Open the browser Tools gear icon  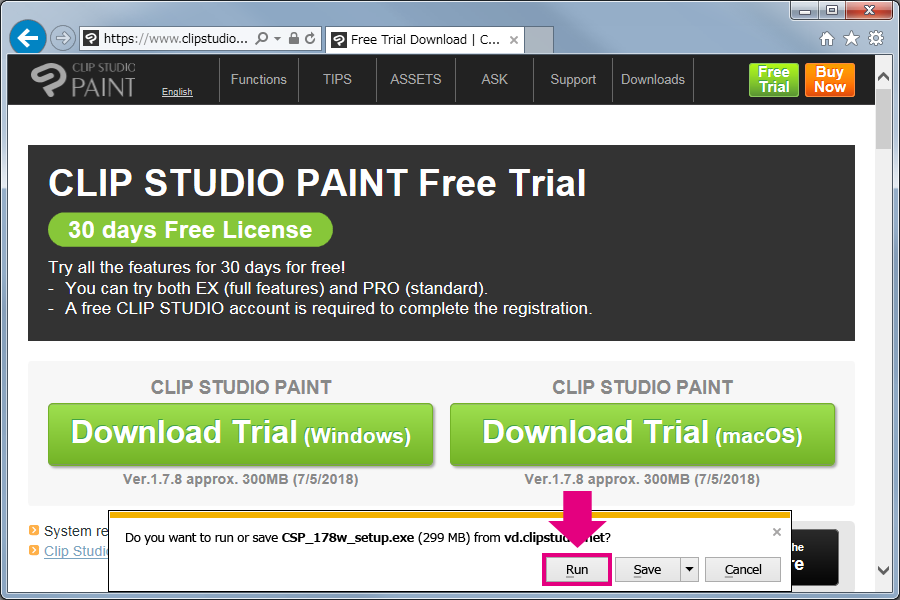tap(876, 39)
